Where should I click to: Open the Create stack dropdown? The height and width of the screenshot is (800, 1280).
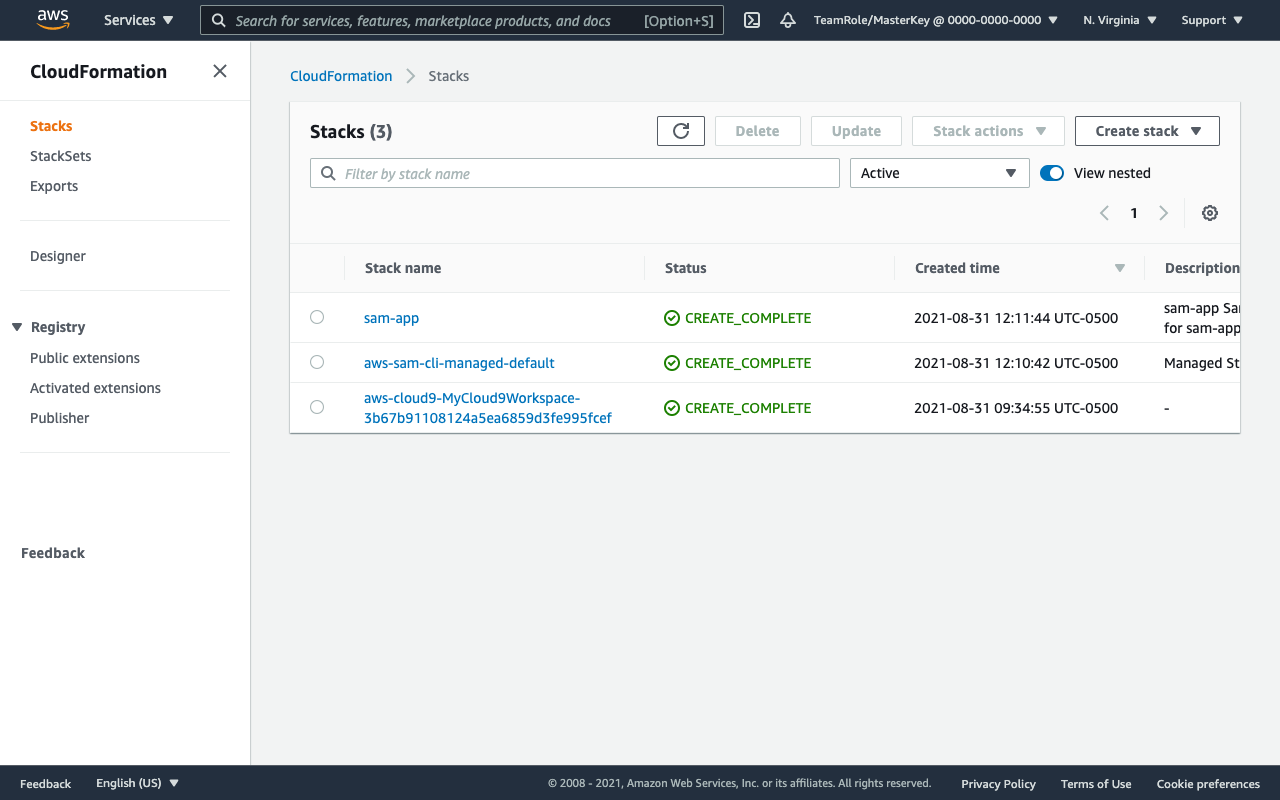[x=1147, y=131]
